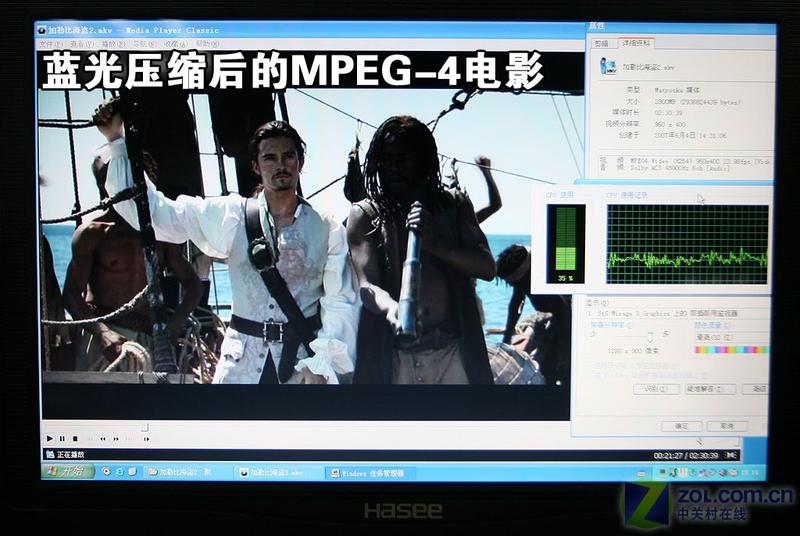Click the seek bar thumb in Media Player Classic
Viewport: 800px width, 536px height.
145,427
